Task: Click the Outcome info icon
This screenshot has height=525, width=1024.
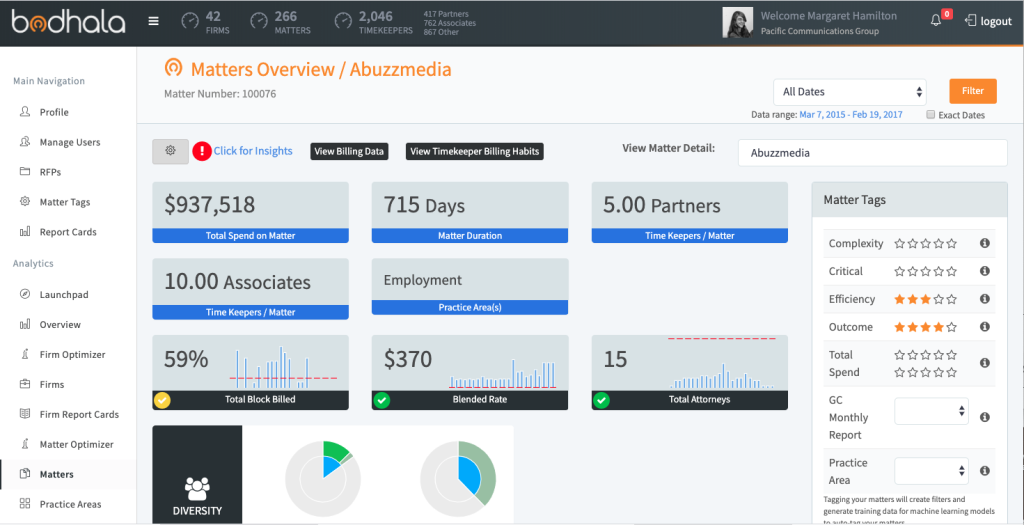Action: [985, 326]
